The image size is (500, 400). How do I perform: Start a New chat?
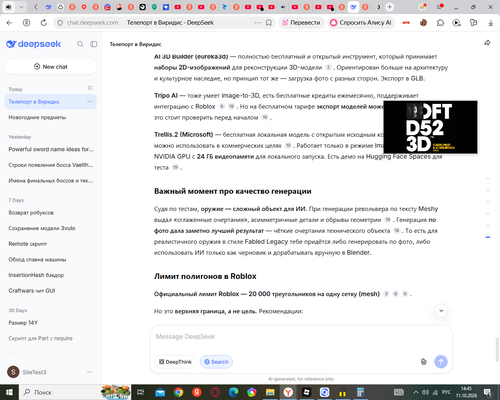click(x=51, y=67)
